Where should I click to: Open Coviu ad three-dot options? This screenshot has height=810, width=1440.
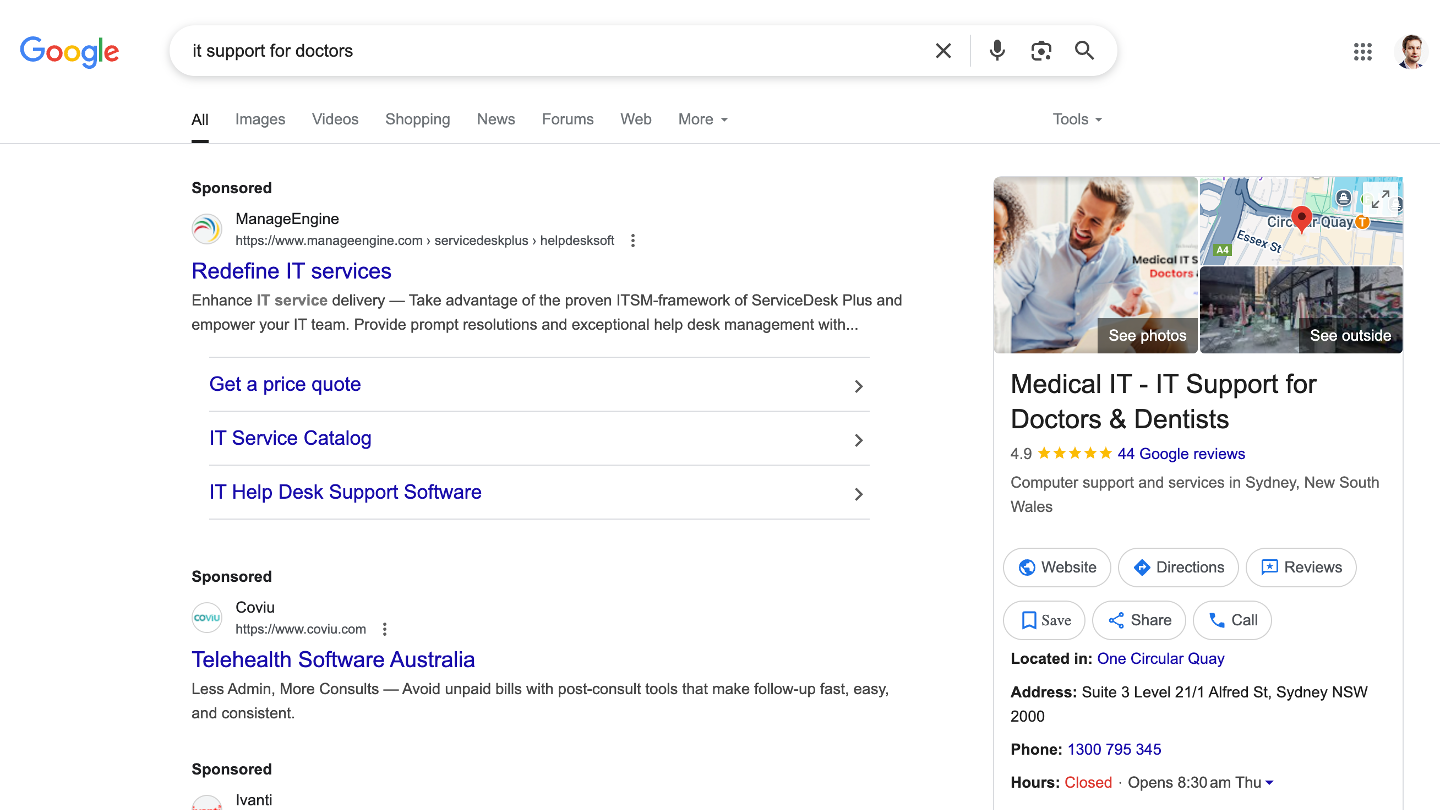click(x=385, y=630)
